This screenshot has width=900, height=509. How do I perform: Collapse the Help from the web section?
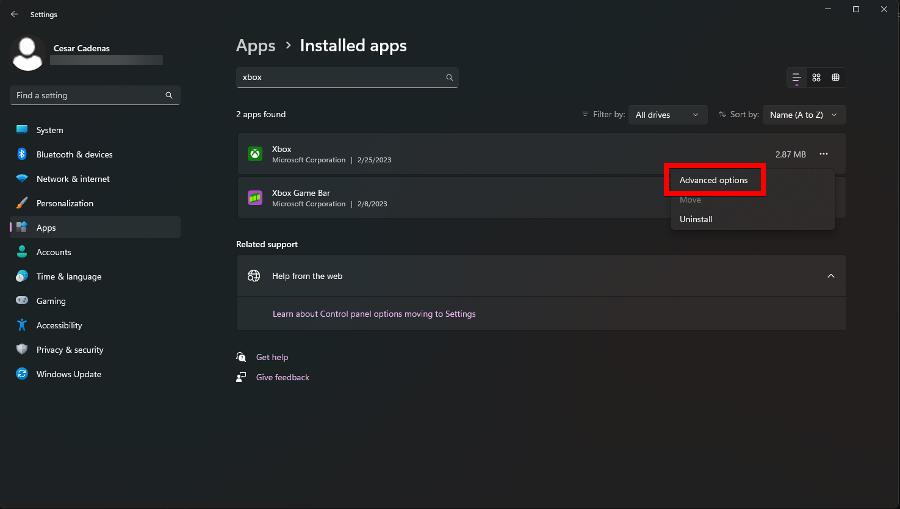(x=831, y=276)
